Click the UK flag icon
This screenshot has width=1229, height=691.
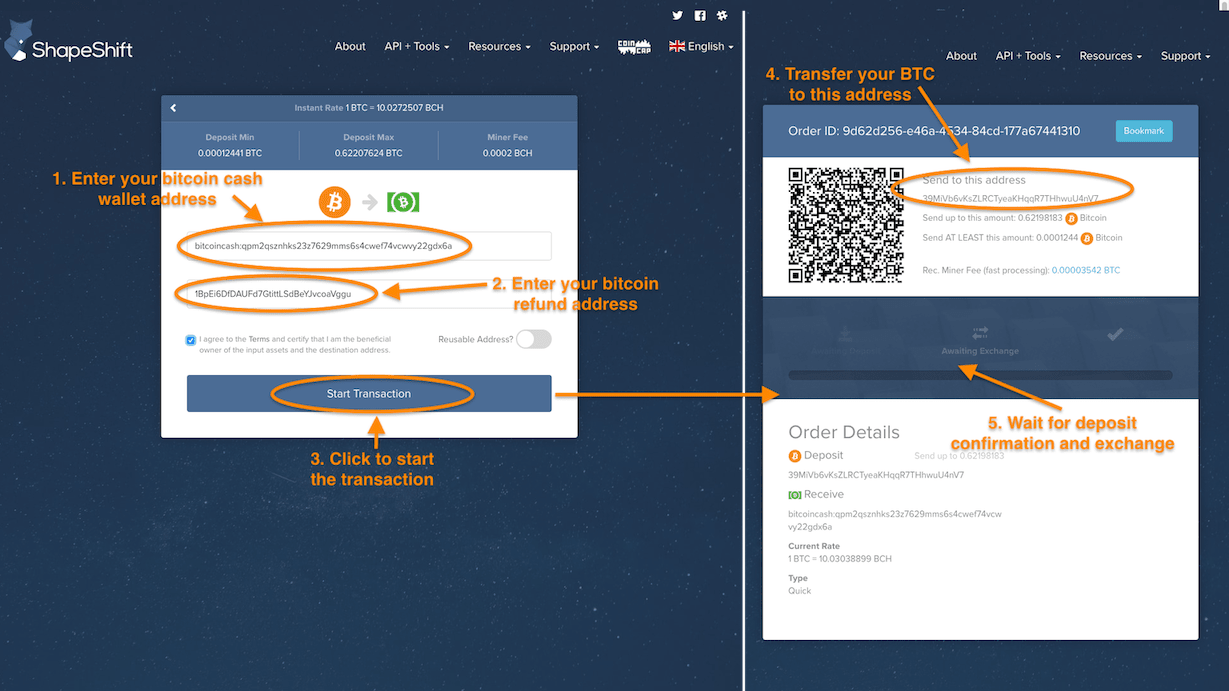pos(677,46)
